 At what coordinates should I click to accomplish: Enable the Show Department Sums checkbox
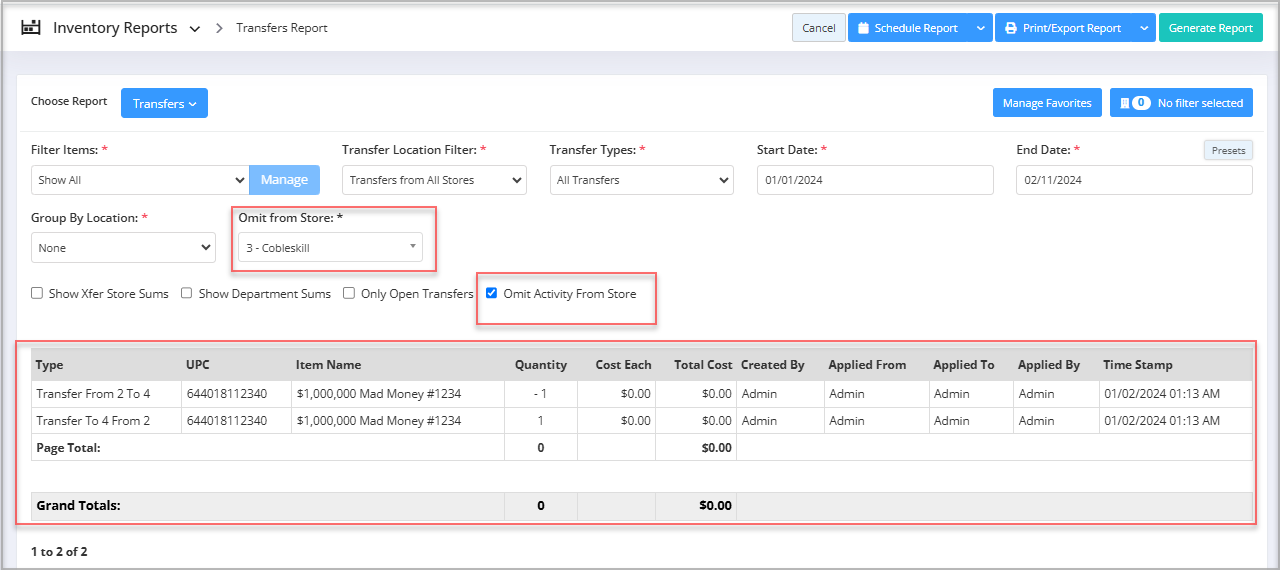point(187,293)
